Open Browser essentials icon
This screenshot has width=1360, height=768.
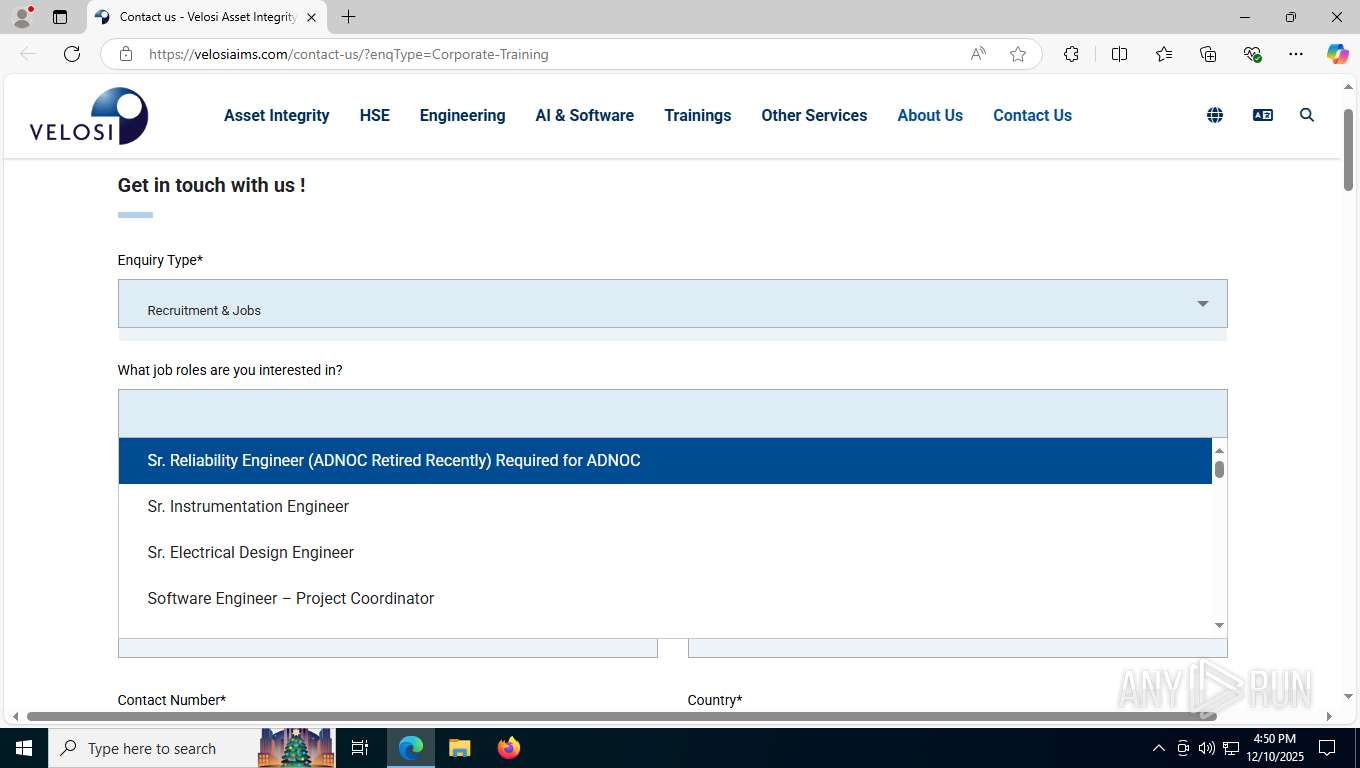[1252, 54]
